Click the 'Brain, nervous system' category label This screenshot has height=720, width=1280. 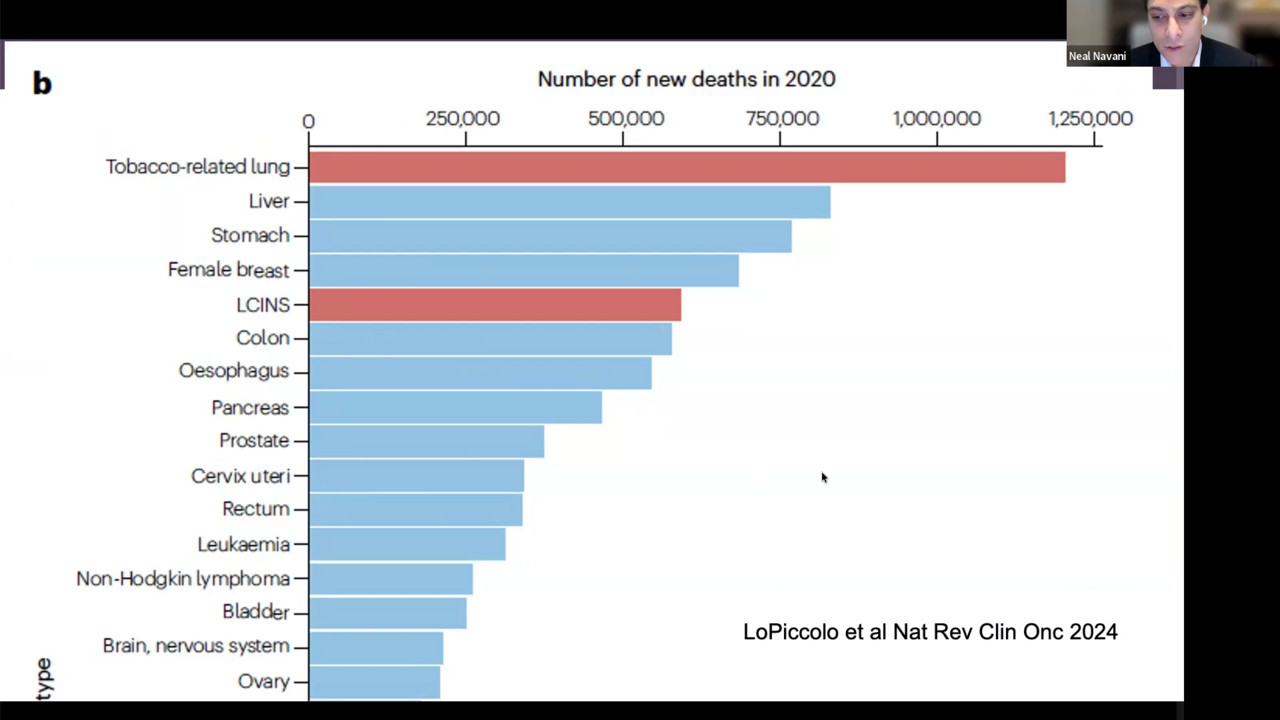click(x=196, y=646)
